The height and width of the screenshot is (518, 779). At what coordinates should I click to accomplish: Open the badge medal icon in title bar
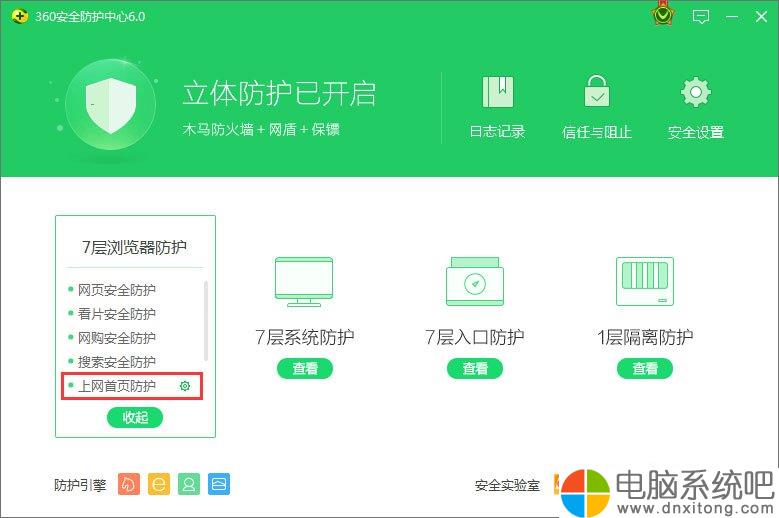[663, 14]
